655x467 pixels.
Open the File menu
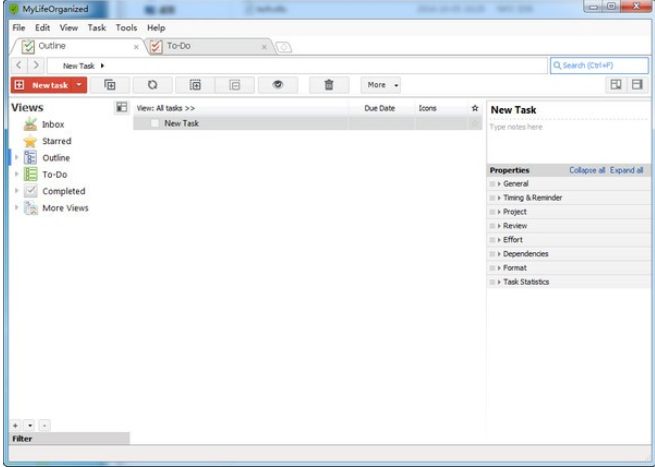19,28
